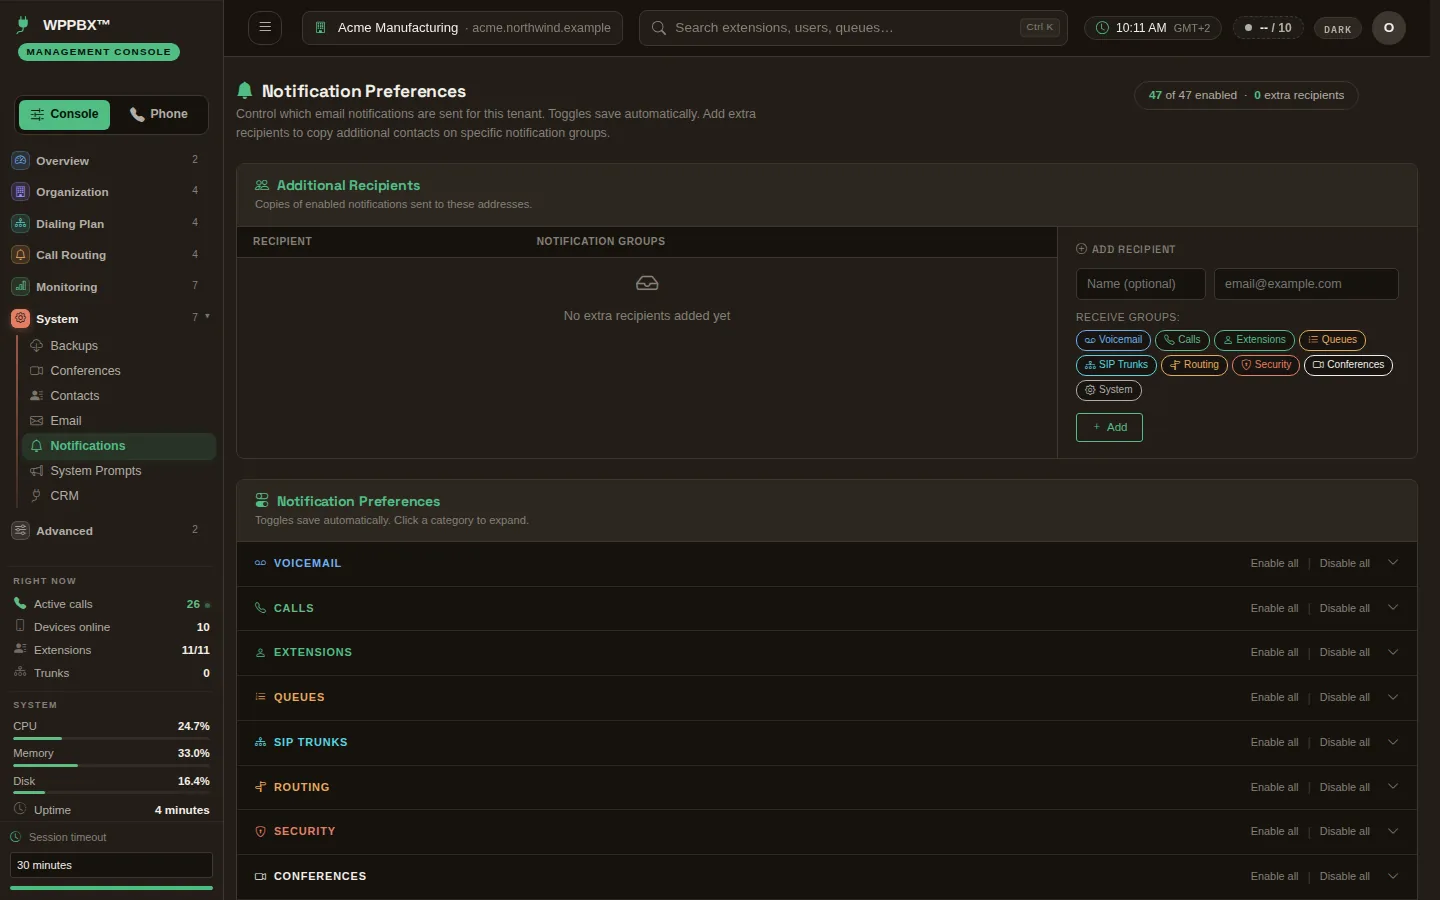
Task: Click the Routing signpost row icon
Action: coord(260,787)
